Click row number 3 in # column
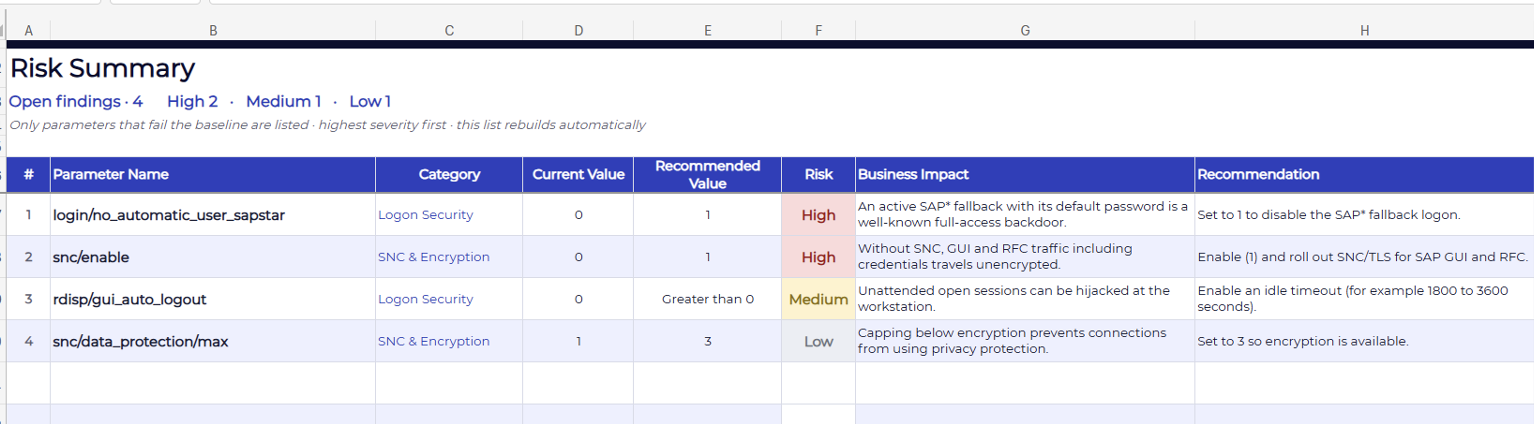The image size is (1534, 424). [28, 299]
